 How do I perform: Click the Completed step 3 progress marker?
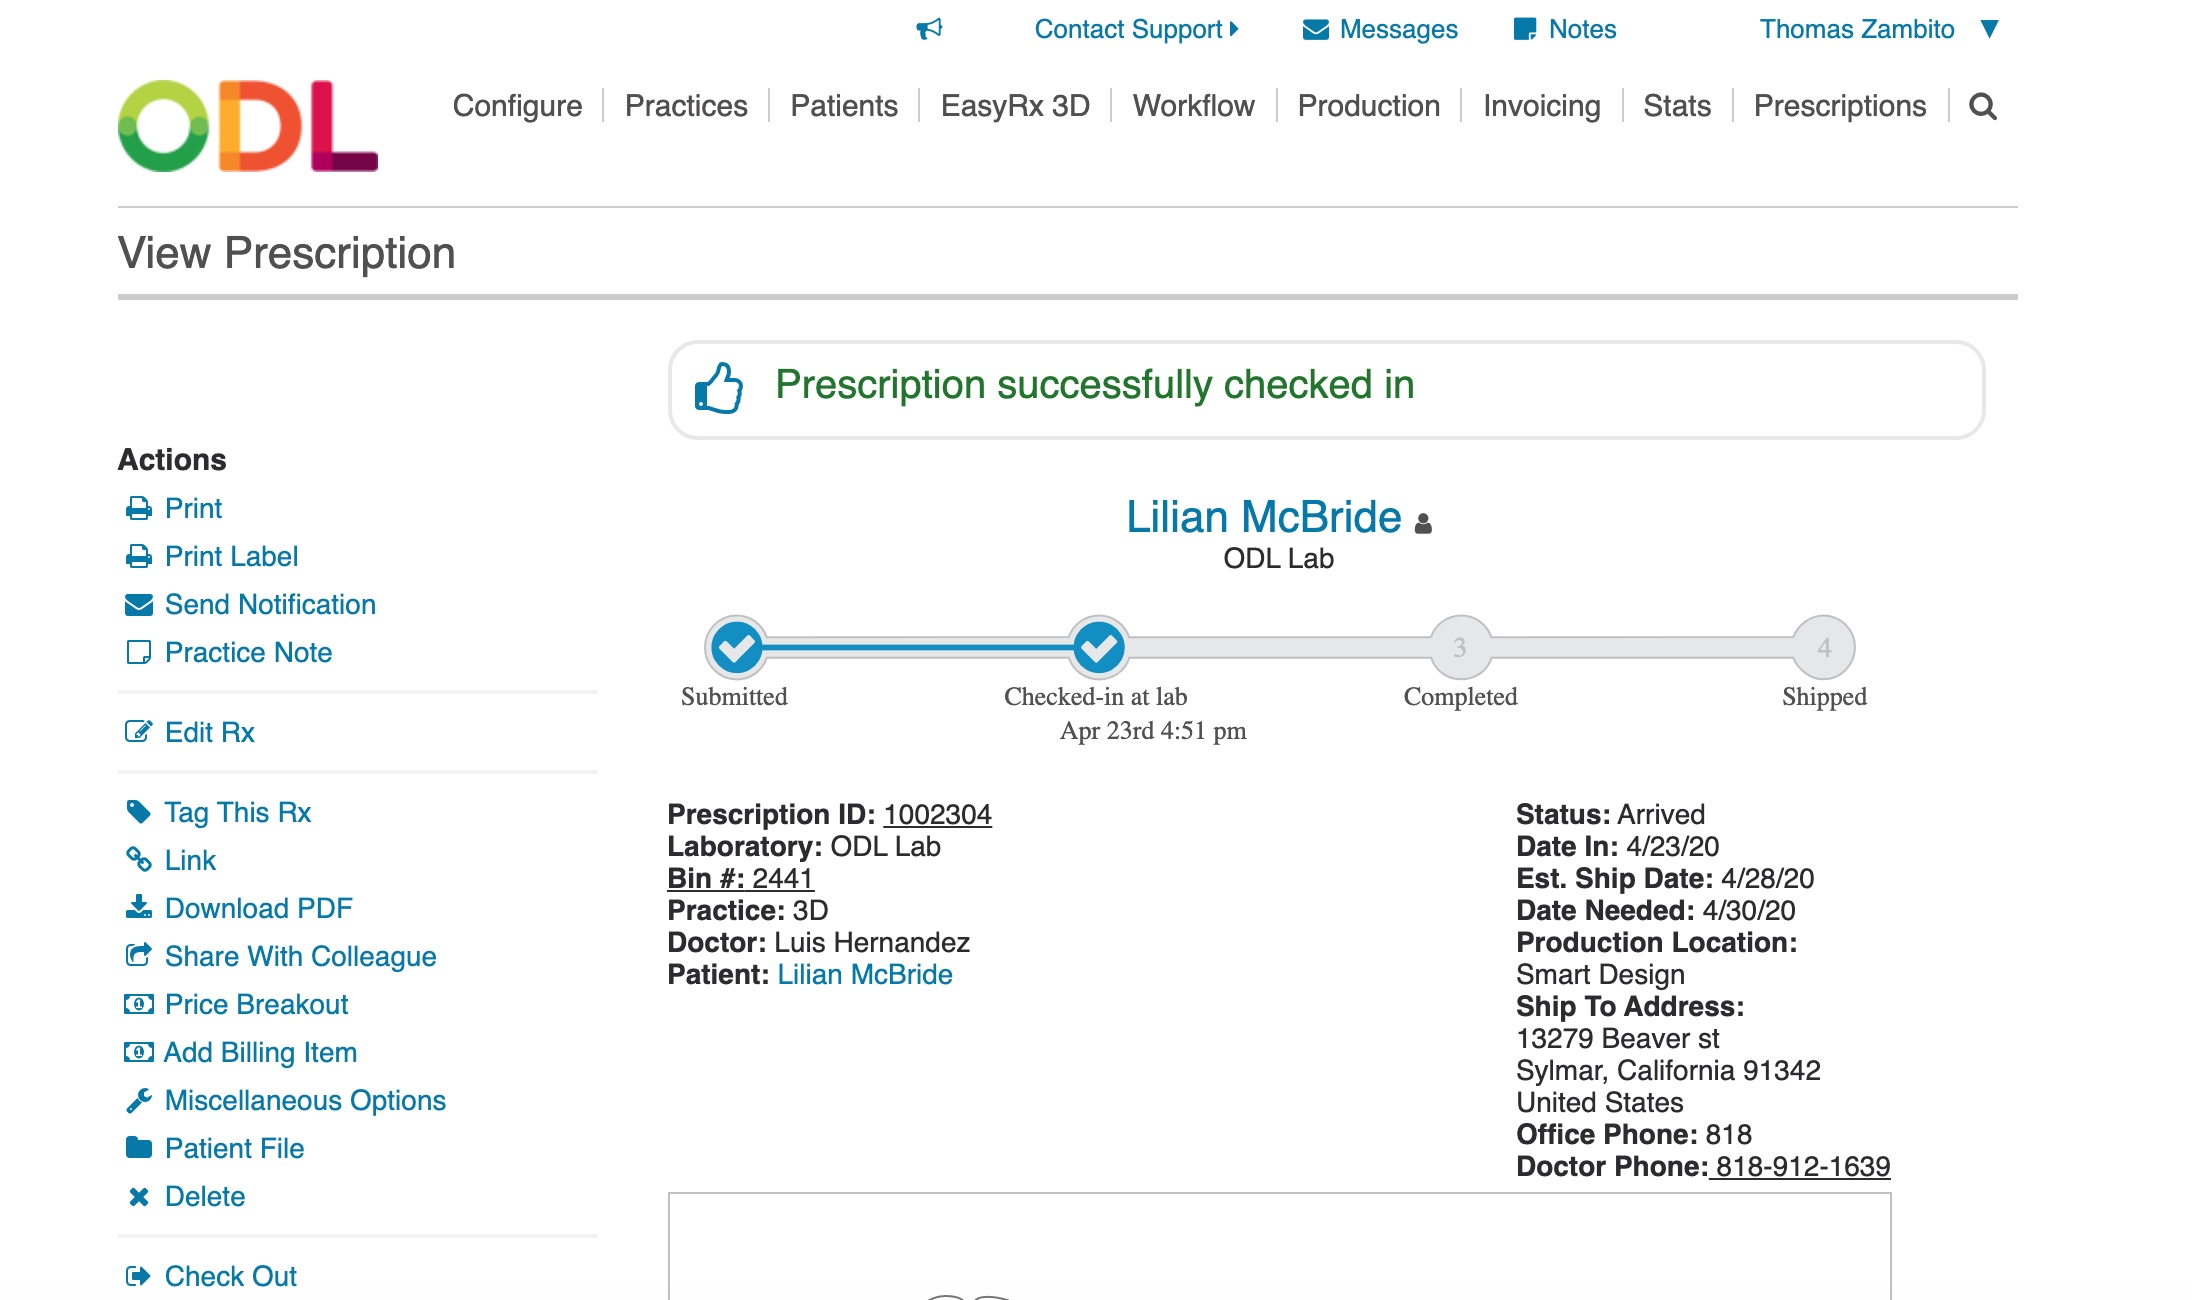tap(1460, 647)
